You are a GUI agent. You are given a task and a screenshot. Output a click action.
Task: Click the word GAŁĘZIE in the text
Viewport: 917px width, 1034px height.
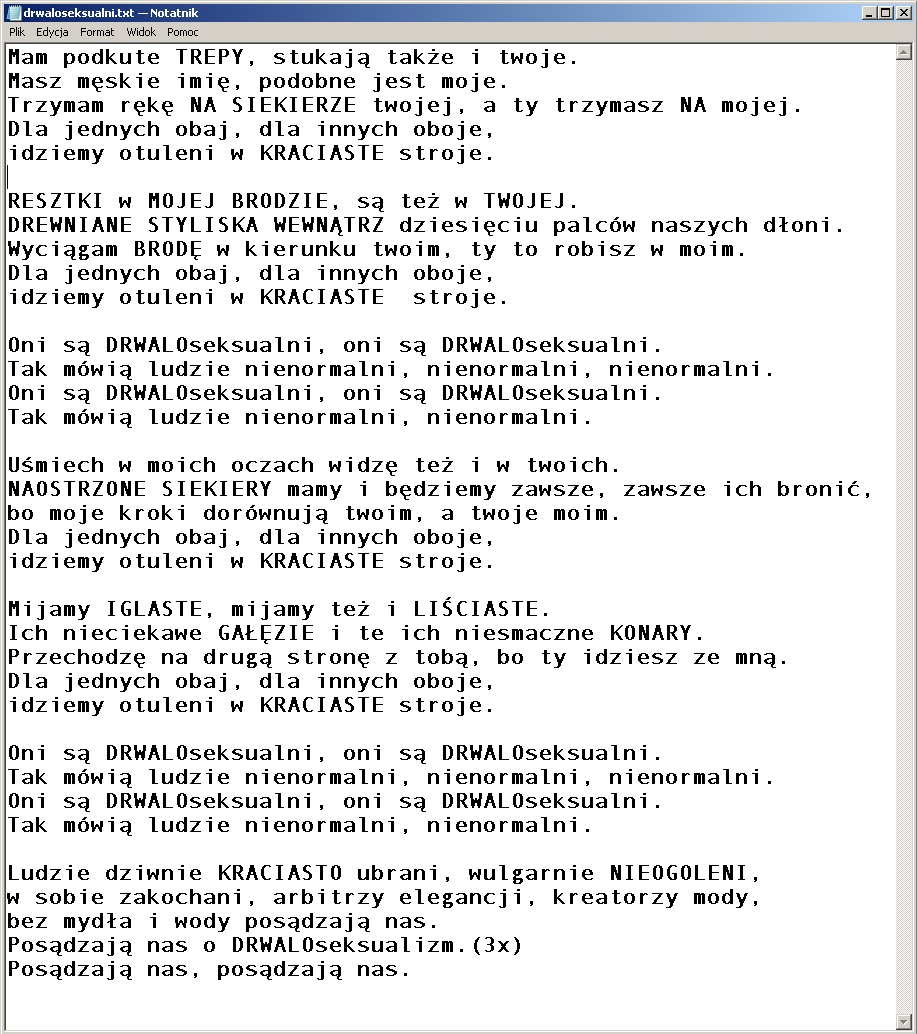(266, 634)
